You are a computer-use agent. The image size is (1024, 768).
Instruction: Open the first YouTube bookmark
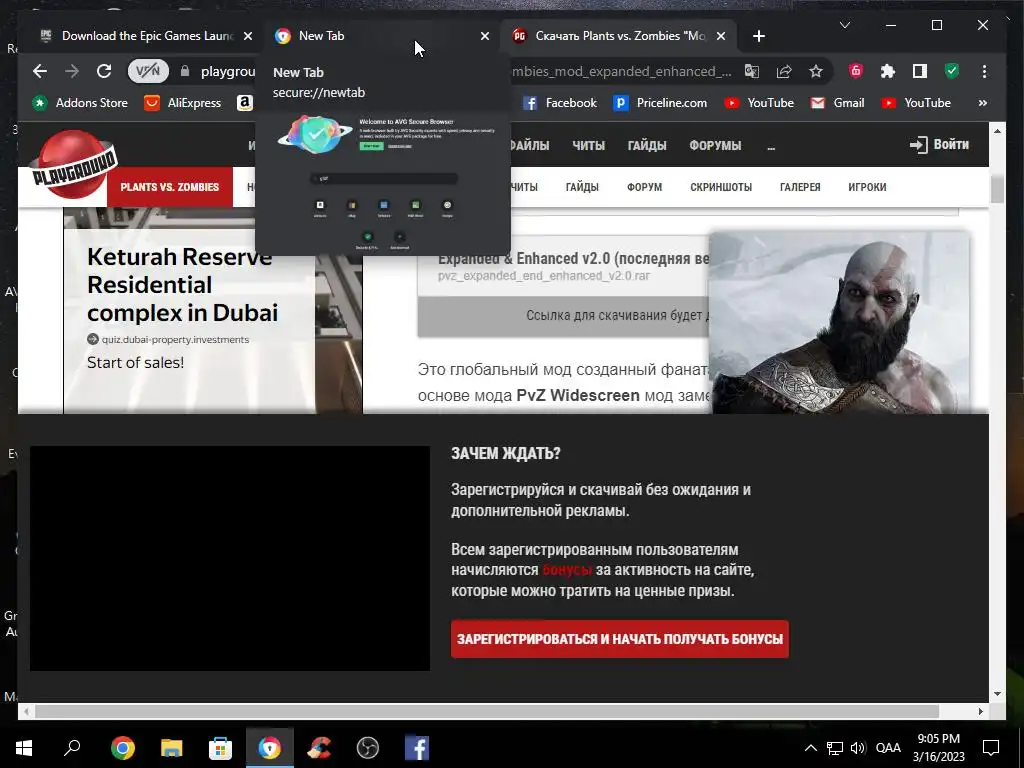pos(759,103)
